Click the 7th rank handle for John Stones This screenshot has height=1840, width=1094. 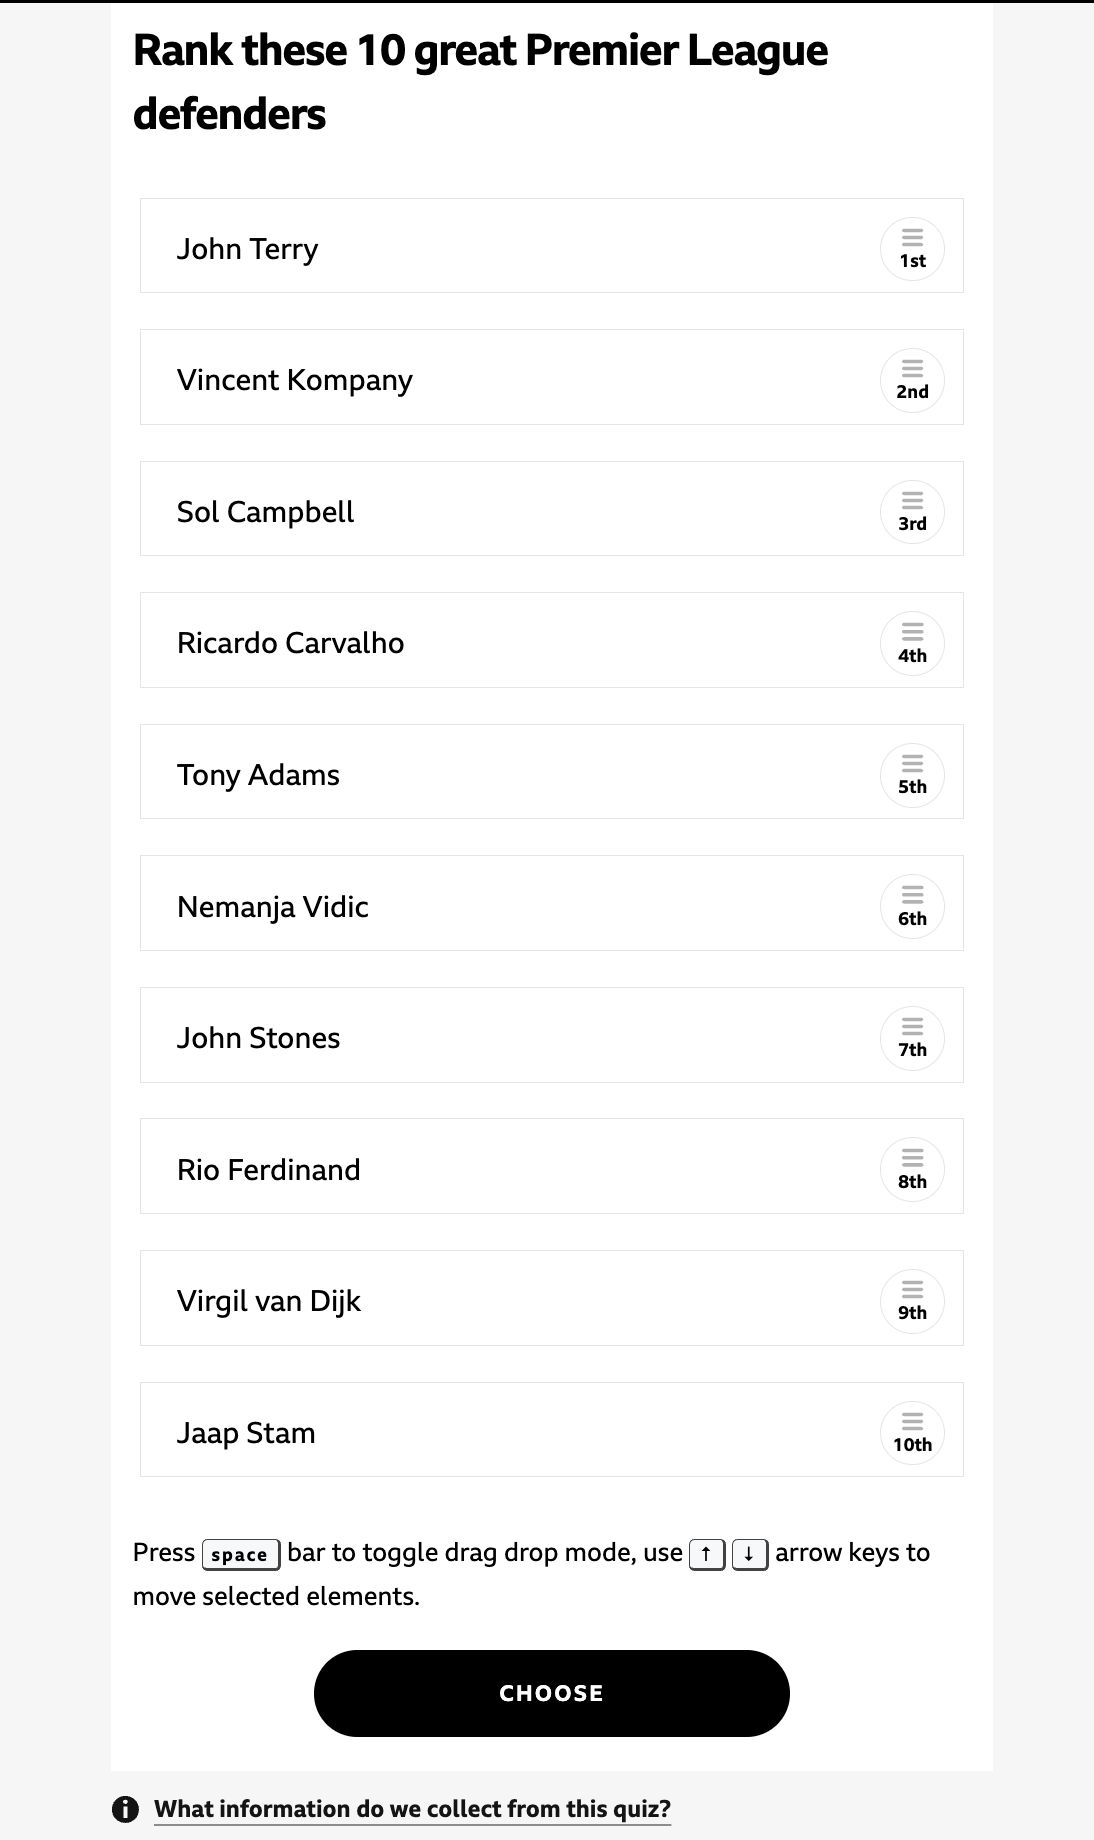[912, 1038]
